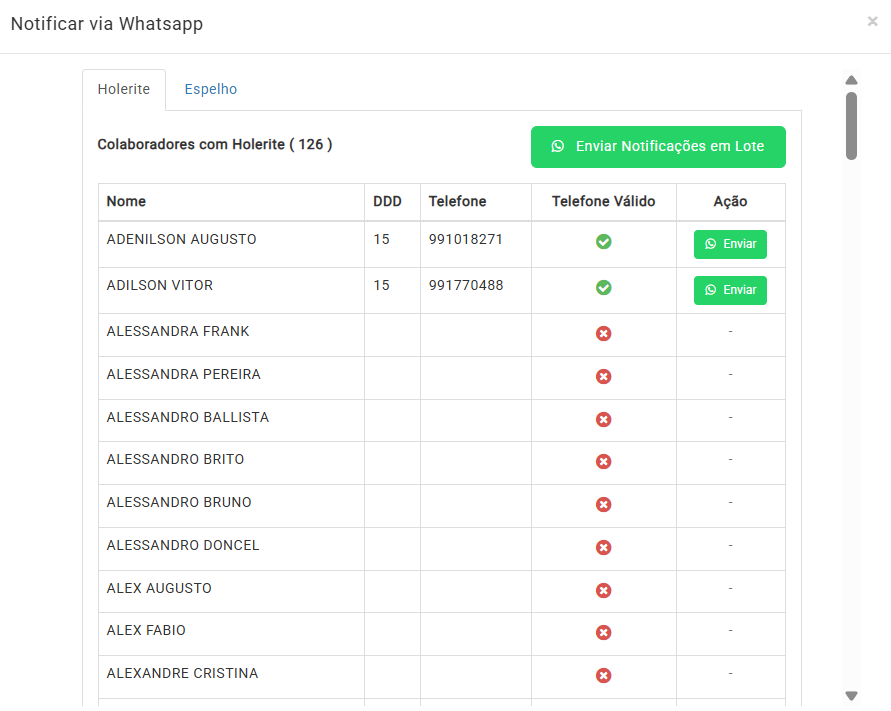Click red invalid icon for ALEX AUGUSTO
891x711 pixels.
[604, 591]
